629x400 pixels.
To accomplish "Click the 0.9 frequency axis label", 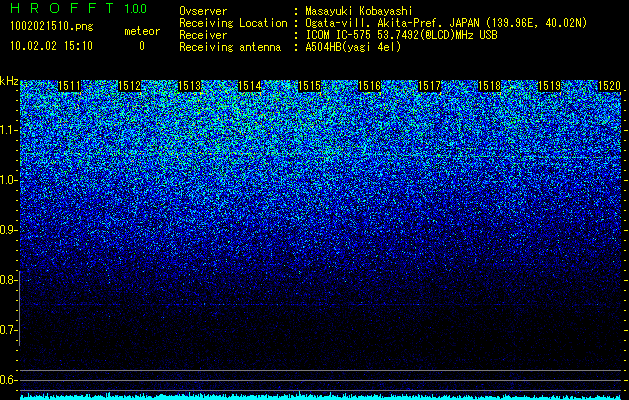I will pos(8,230).
